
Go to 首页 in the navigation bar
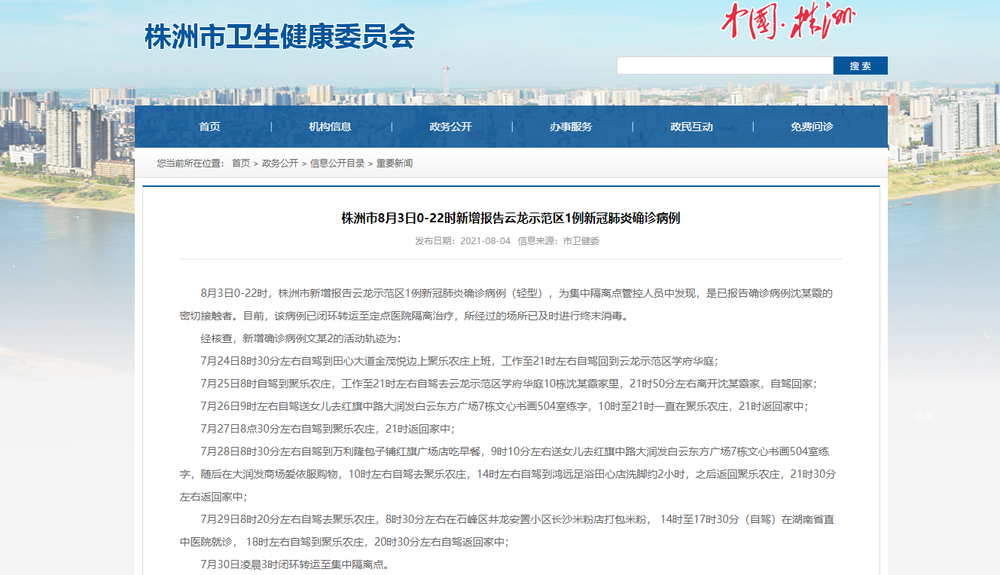(210, 127)
